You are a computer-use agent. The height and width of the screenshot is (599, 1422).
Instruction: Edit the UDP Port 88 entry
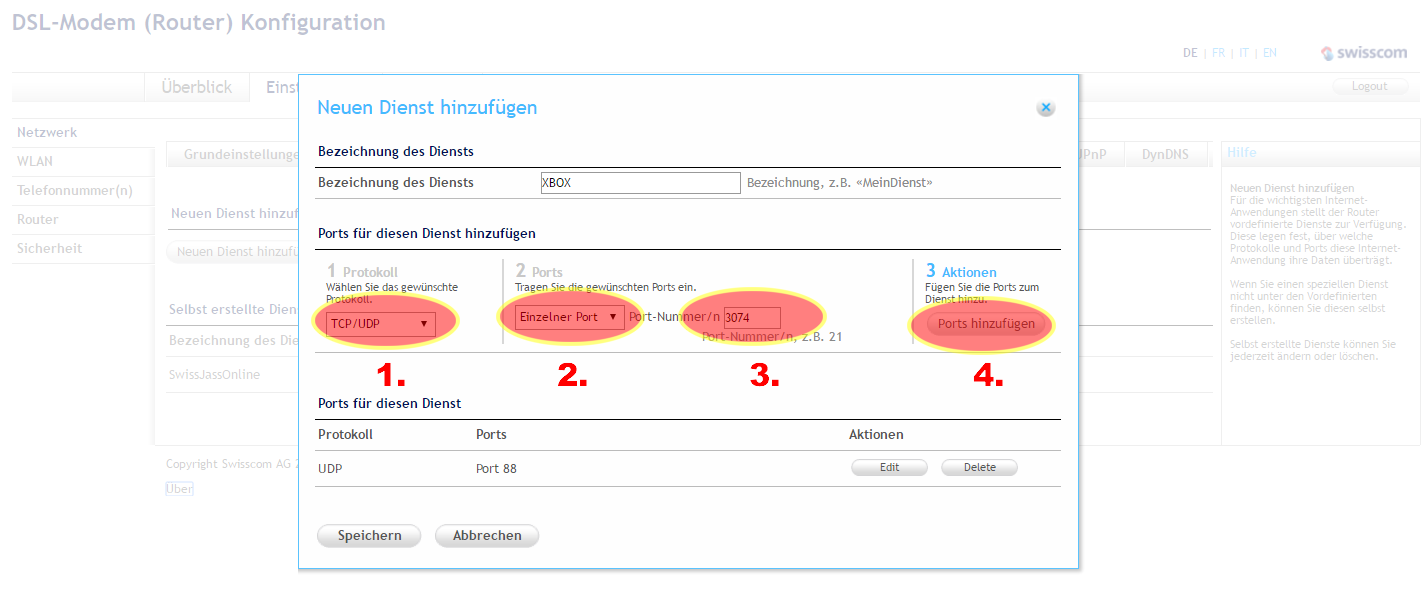click(x=889, y=468)
